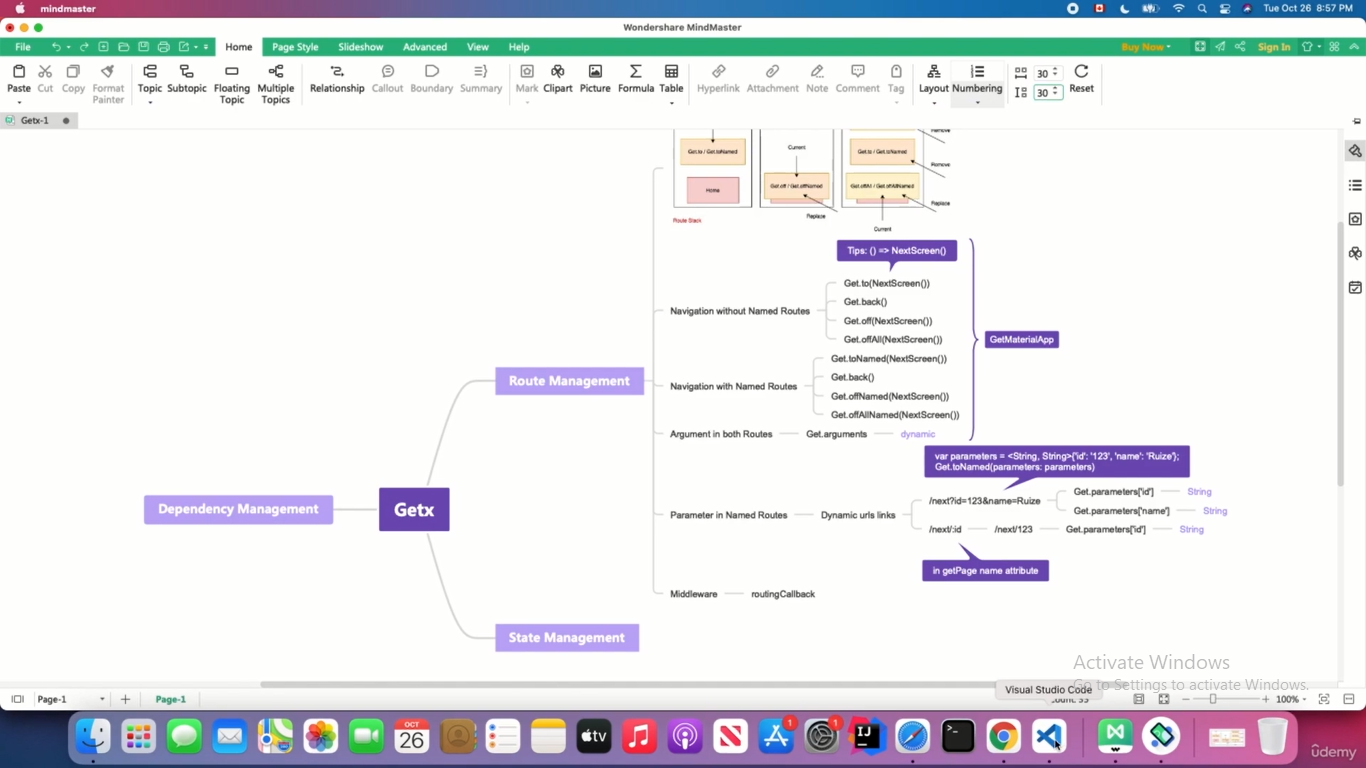Undo the last action
Viewport: 1366px width, 768px height.
[56, 47]
